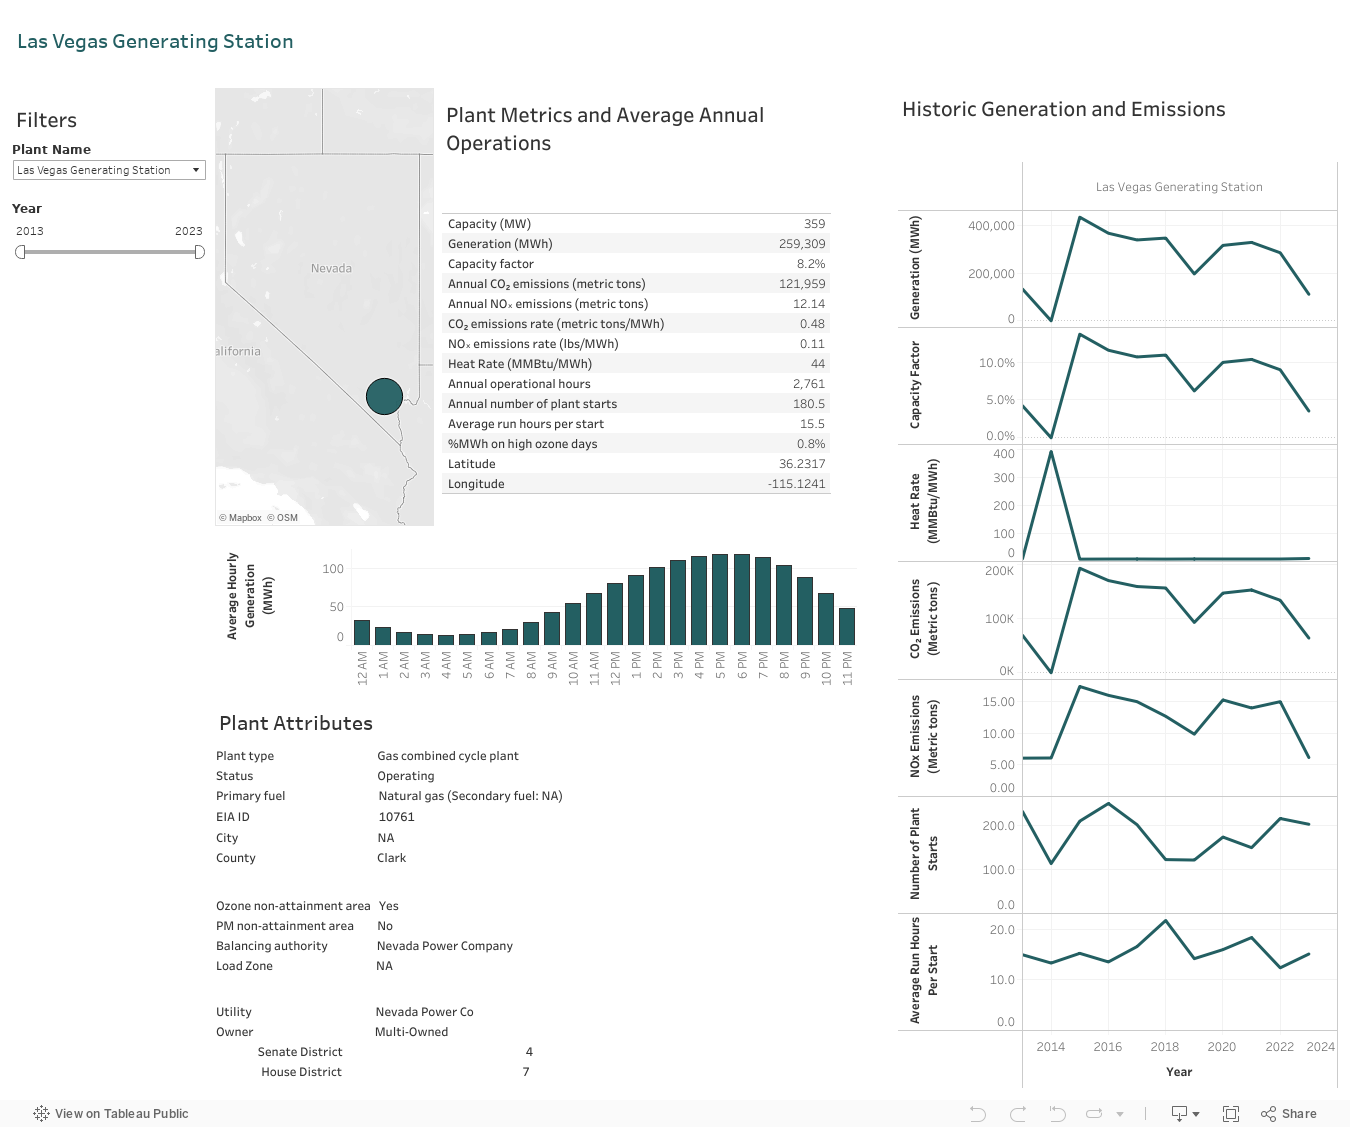This screenshot has height=1127, width=1350.
Task: Click the Ozone non-attainment area value Yes
Action: click(389, 906)
